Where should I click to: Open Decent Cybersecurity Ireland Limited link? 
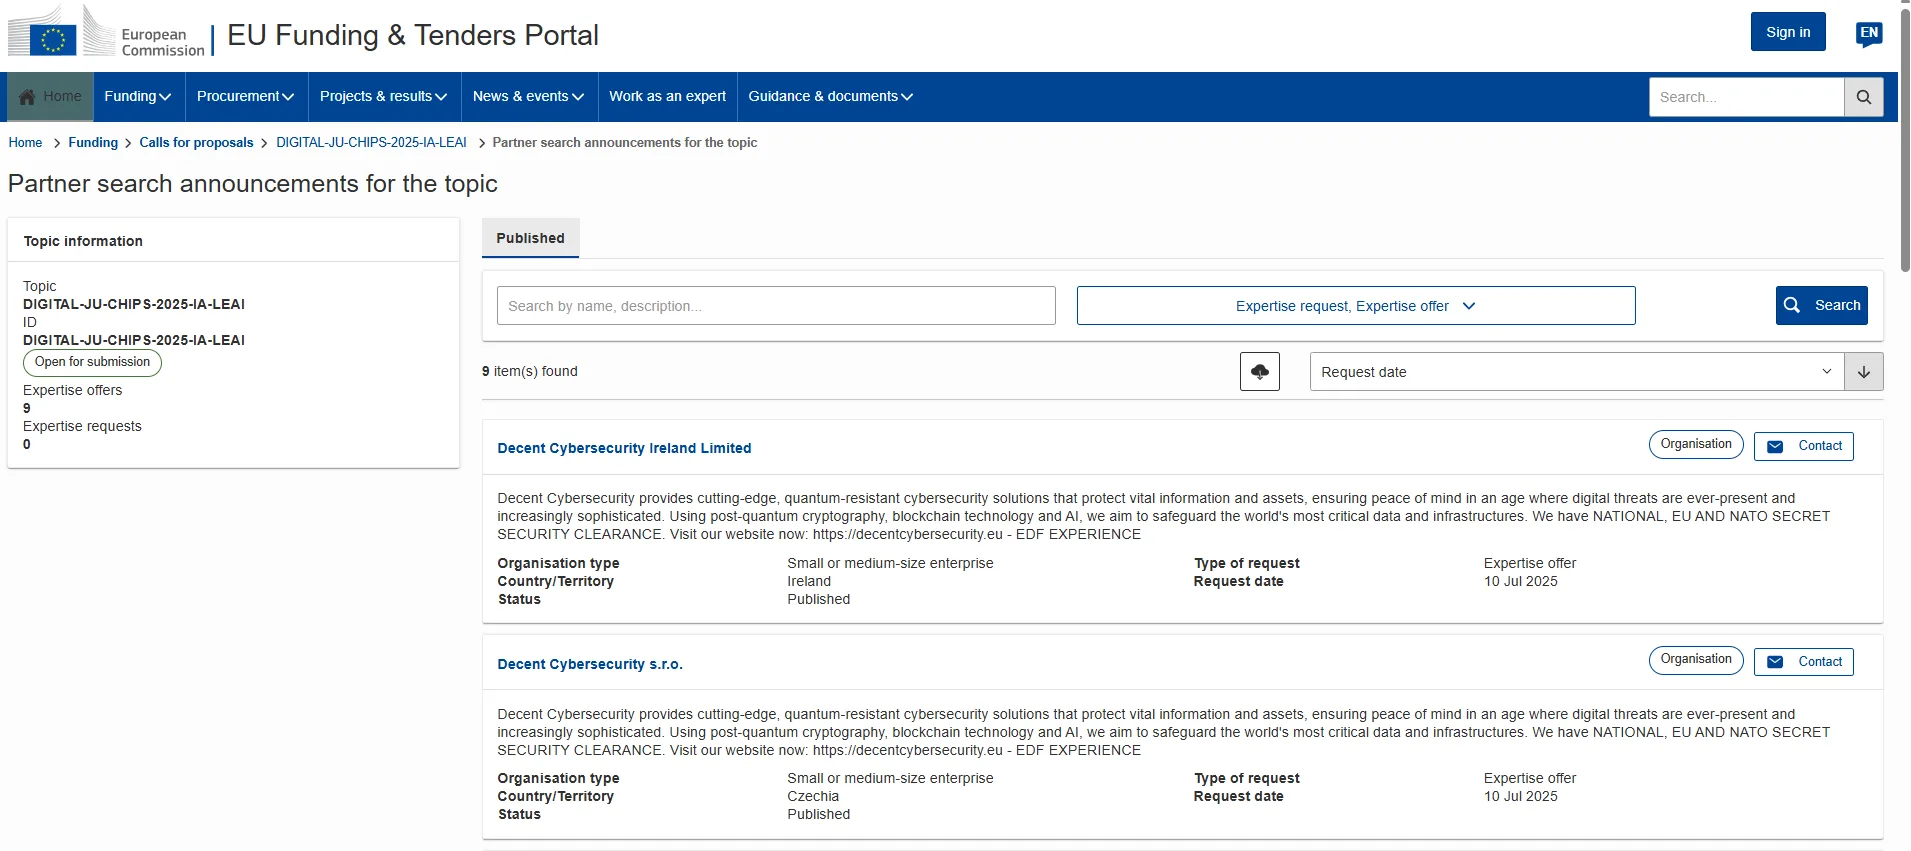pos(624,448)
